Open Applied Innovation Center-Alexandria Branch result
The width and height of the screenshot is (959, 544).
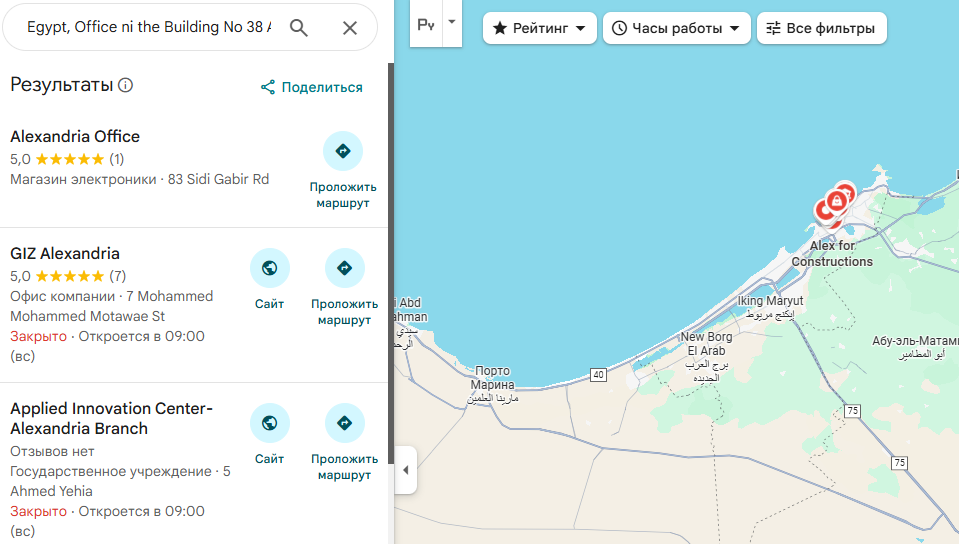tap(111, 419)
